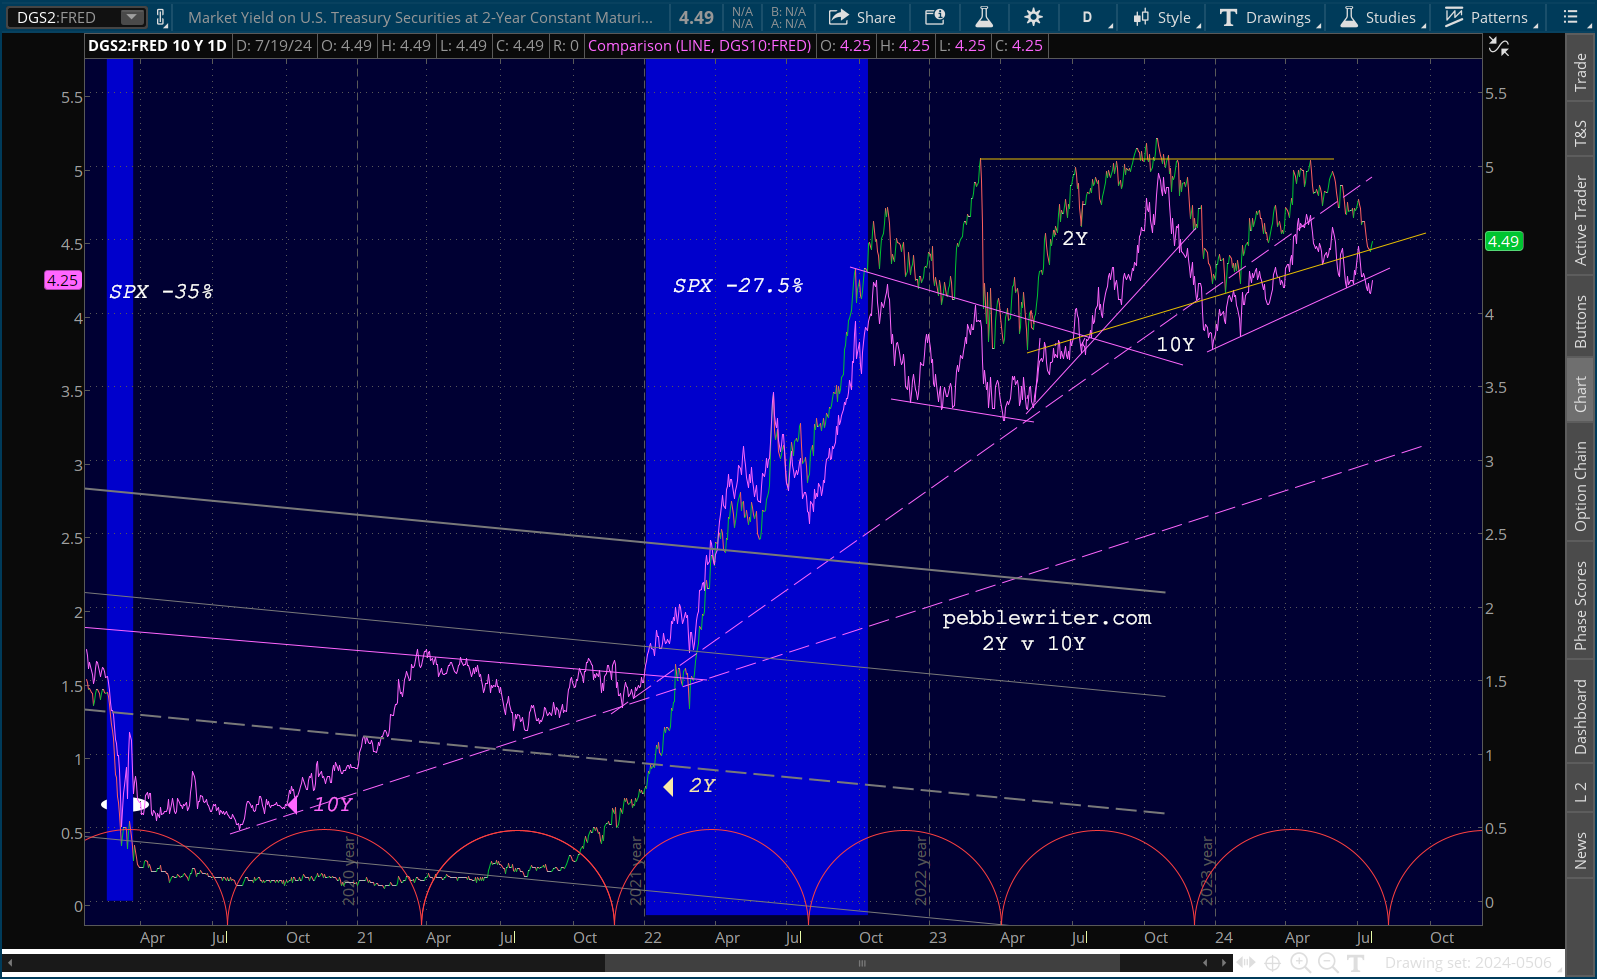Open the Trade sidebar tab

point(1581,72)
